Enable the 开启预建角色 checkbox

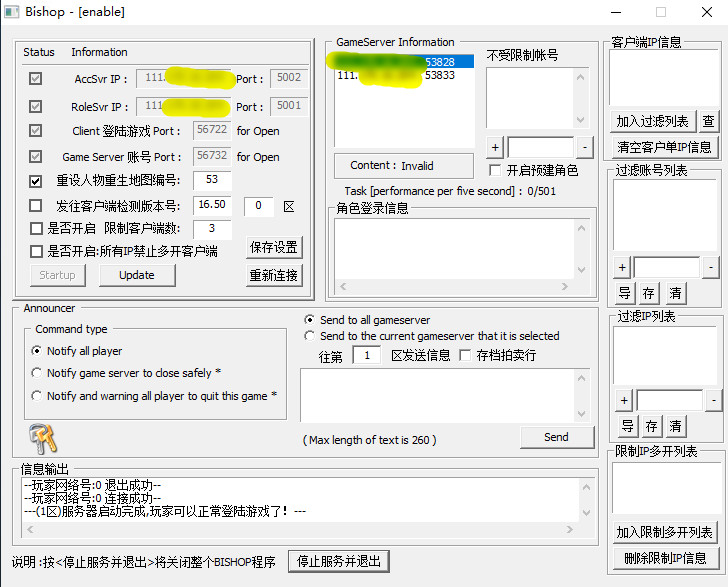click(x=494, y=170)
